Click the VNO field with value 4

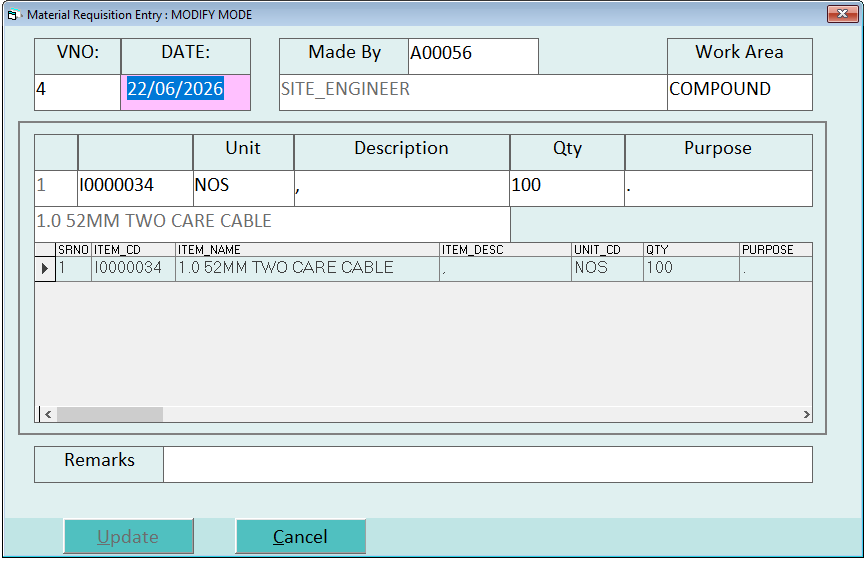tap(77, 92)
